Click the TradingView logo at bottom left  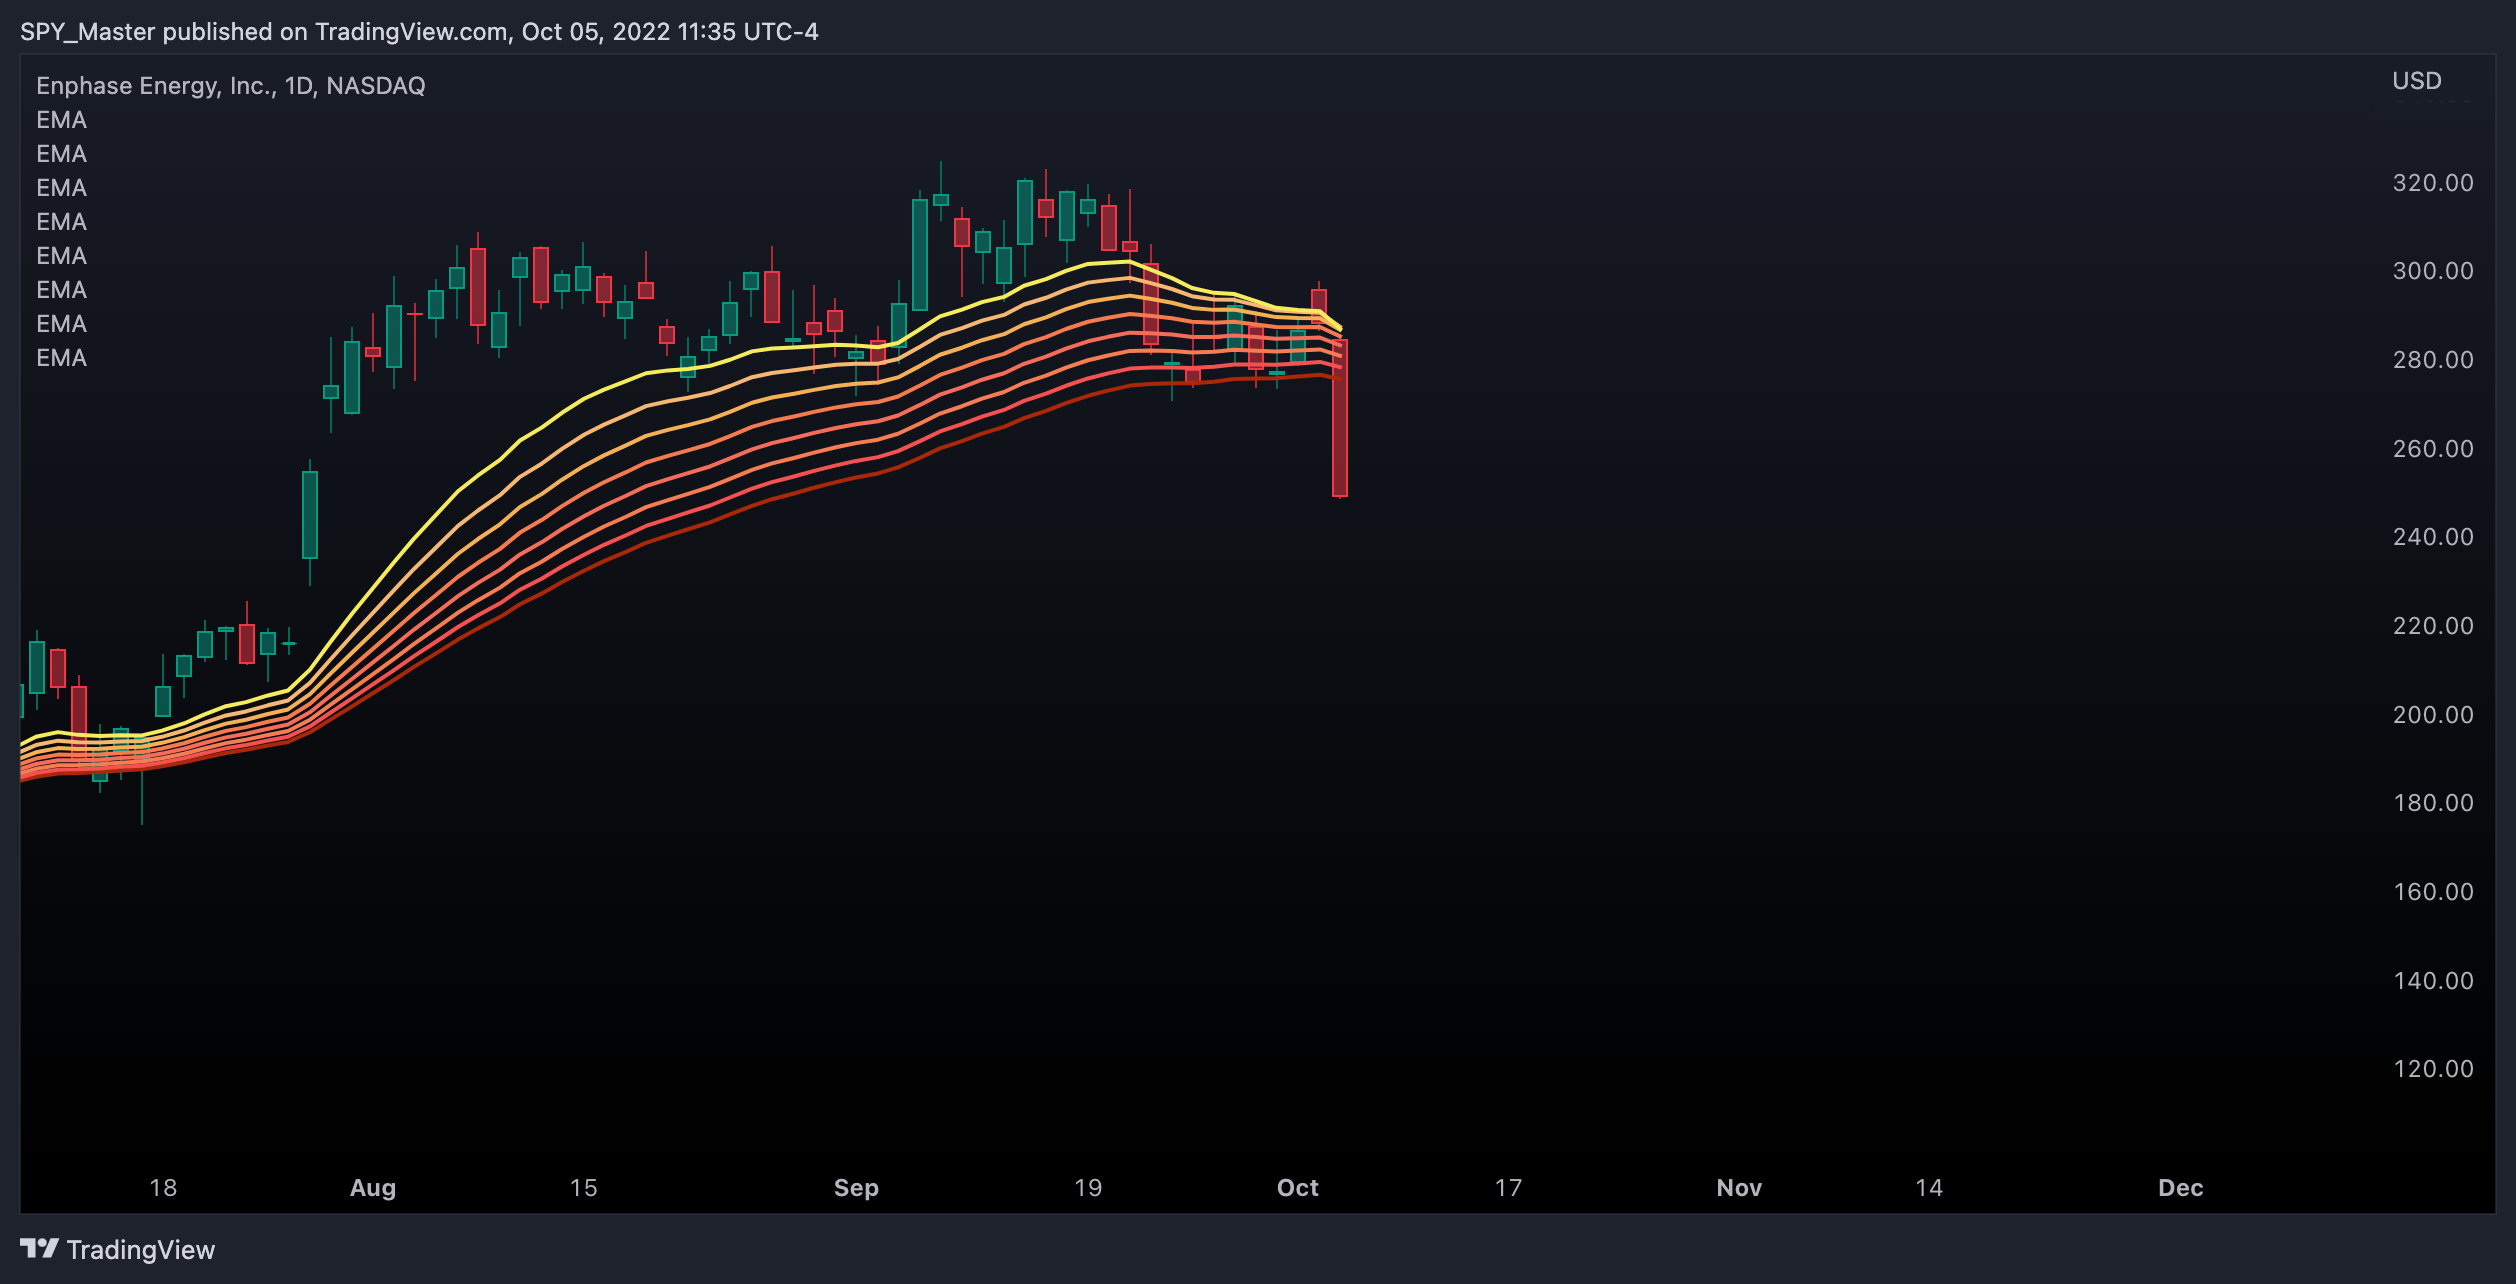click(117, 1250)
